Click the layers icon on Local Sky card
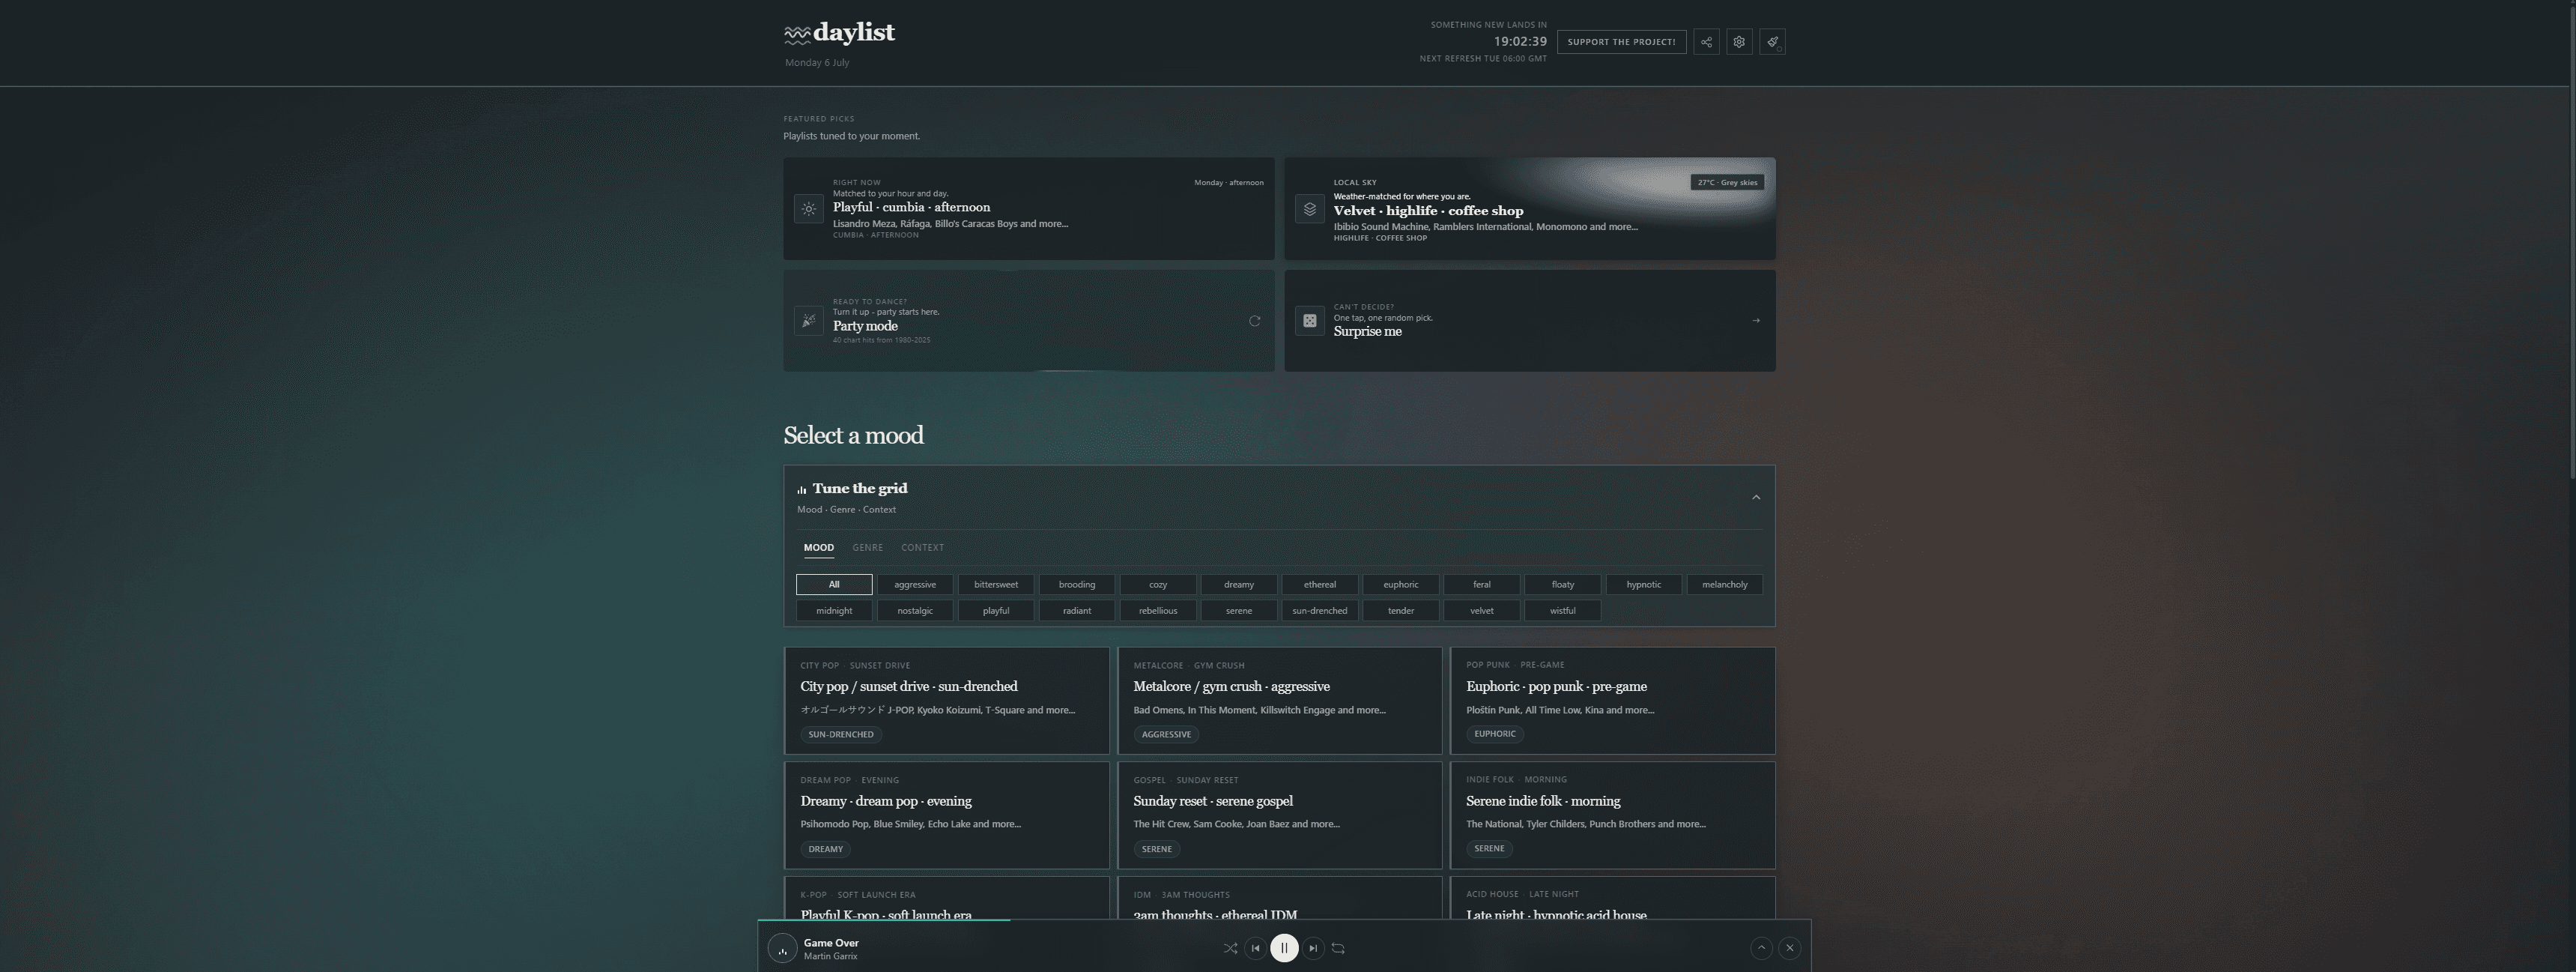The width and height of the screenshot is (2576, 972). click(x=1310, y=209)
